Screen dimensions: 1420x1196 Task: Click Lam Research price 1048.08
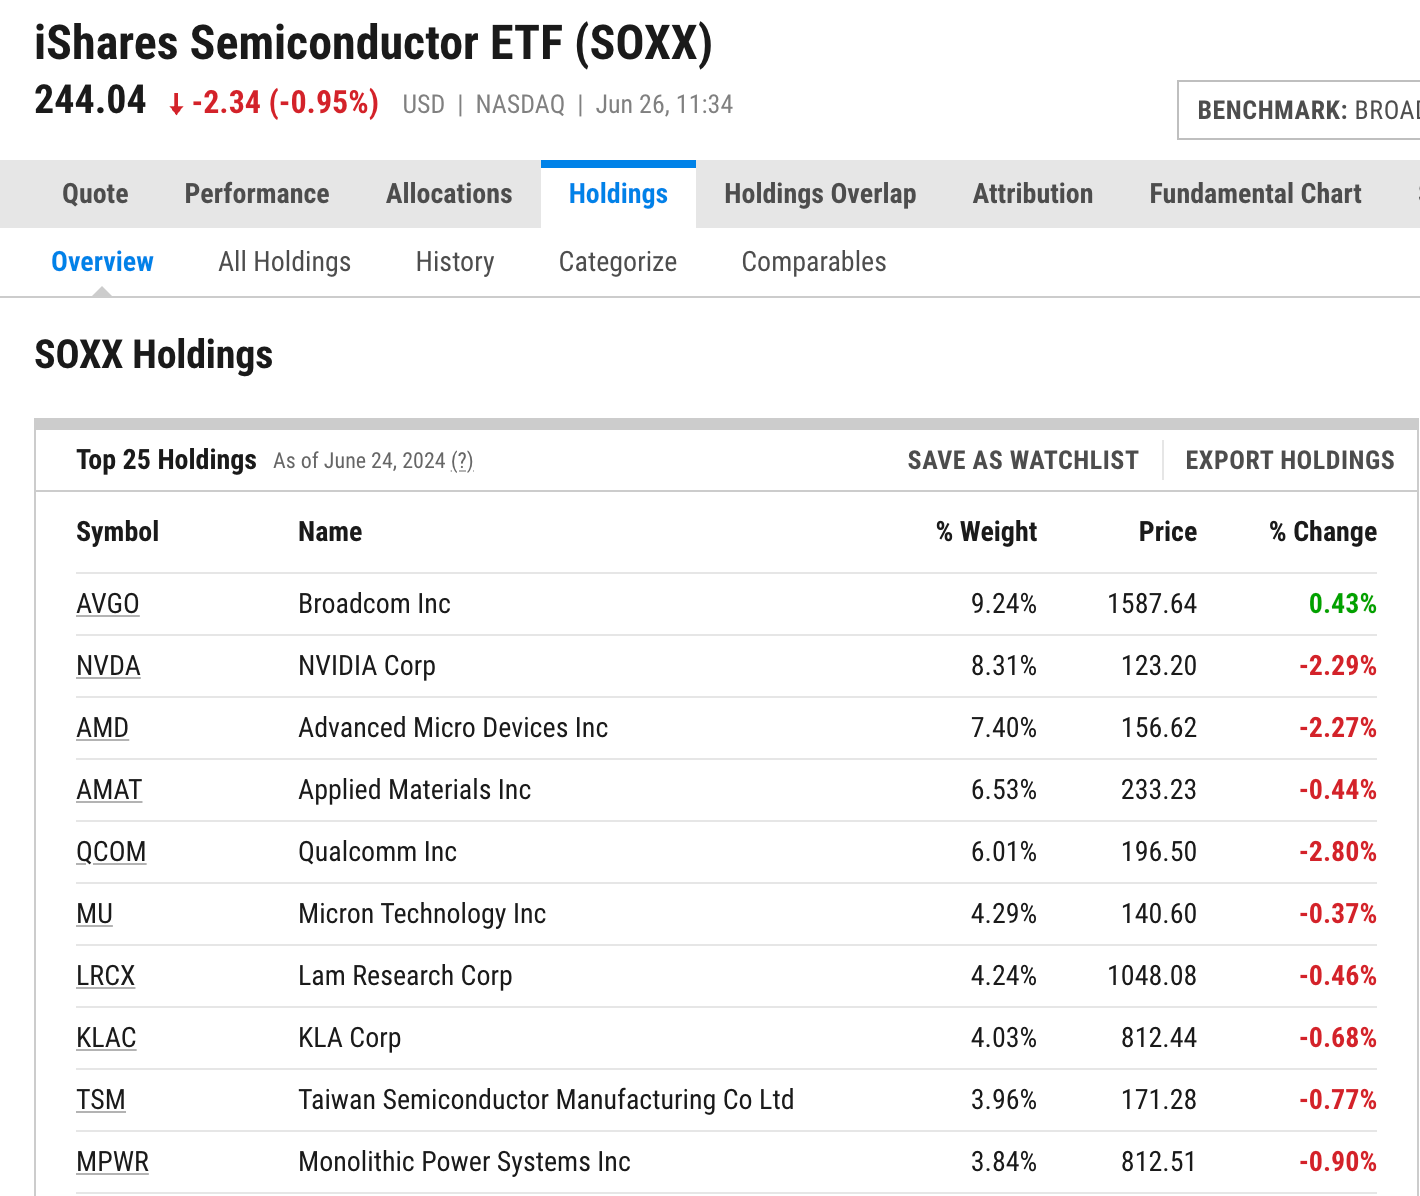[x=1152, y=976]
